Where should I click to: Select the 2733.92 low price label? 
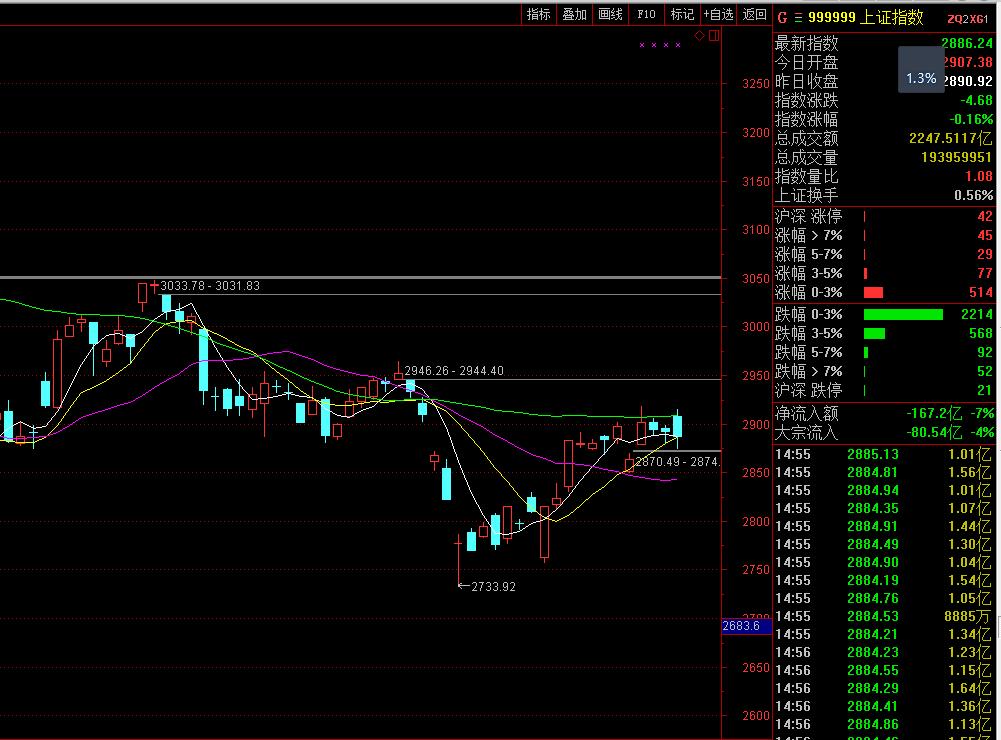(492, 587)
